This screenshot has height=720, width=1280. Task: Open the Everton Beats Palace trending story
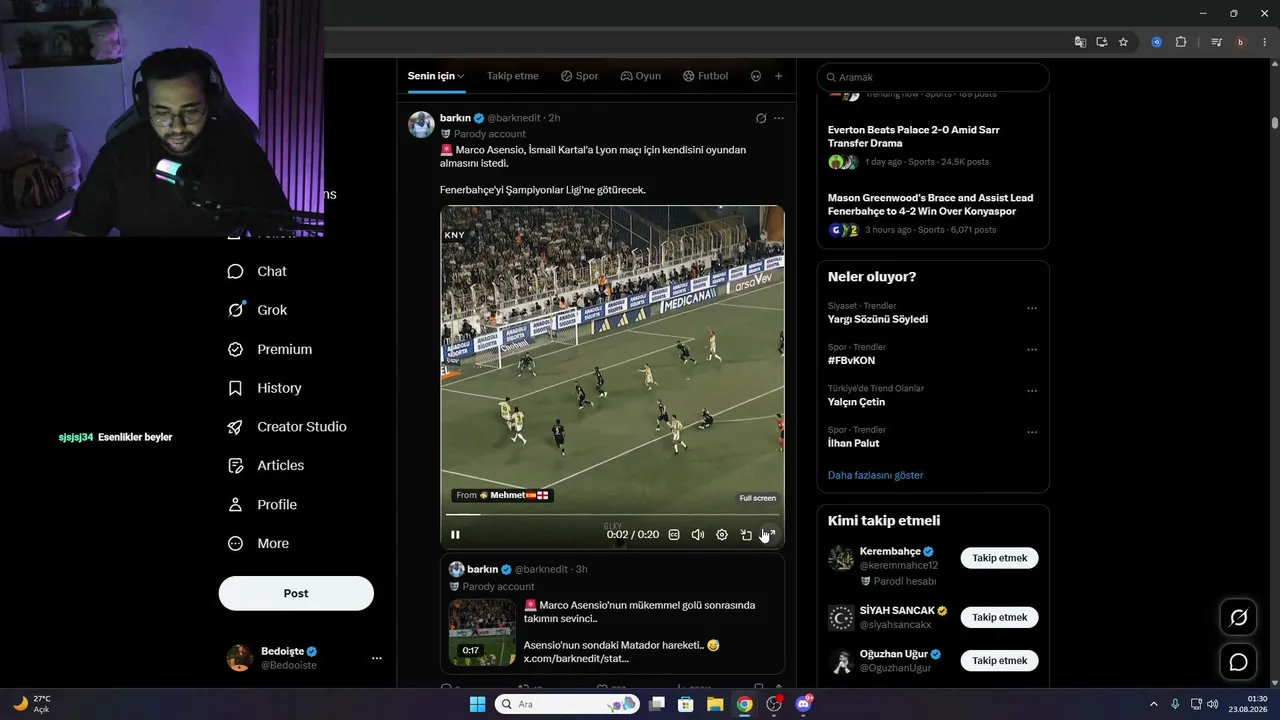coord(913,136)
